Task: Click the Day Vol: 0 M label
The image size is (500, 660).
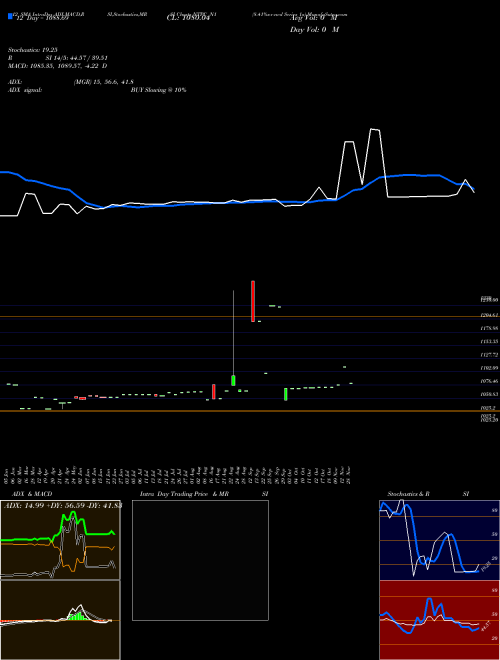Action: click(x=314, y=30)
